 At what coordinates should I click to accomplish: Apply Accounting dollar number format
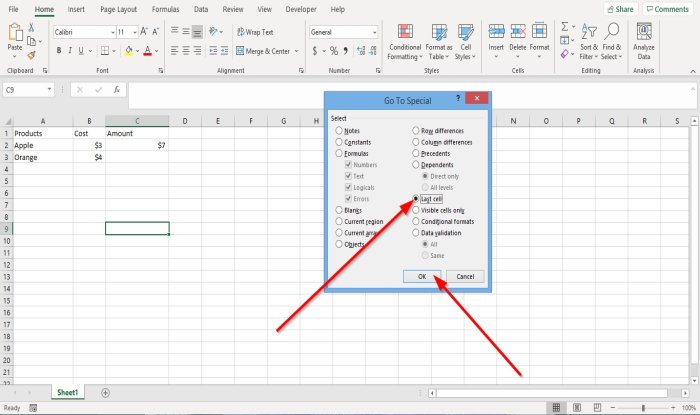coord(315,51)
